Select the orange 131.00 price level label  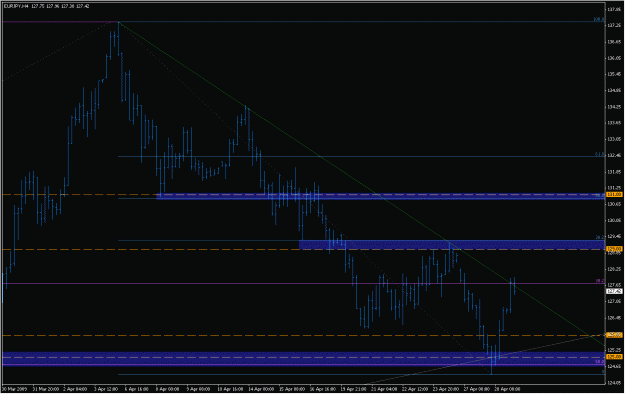click(614, 194)
